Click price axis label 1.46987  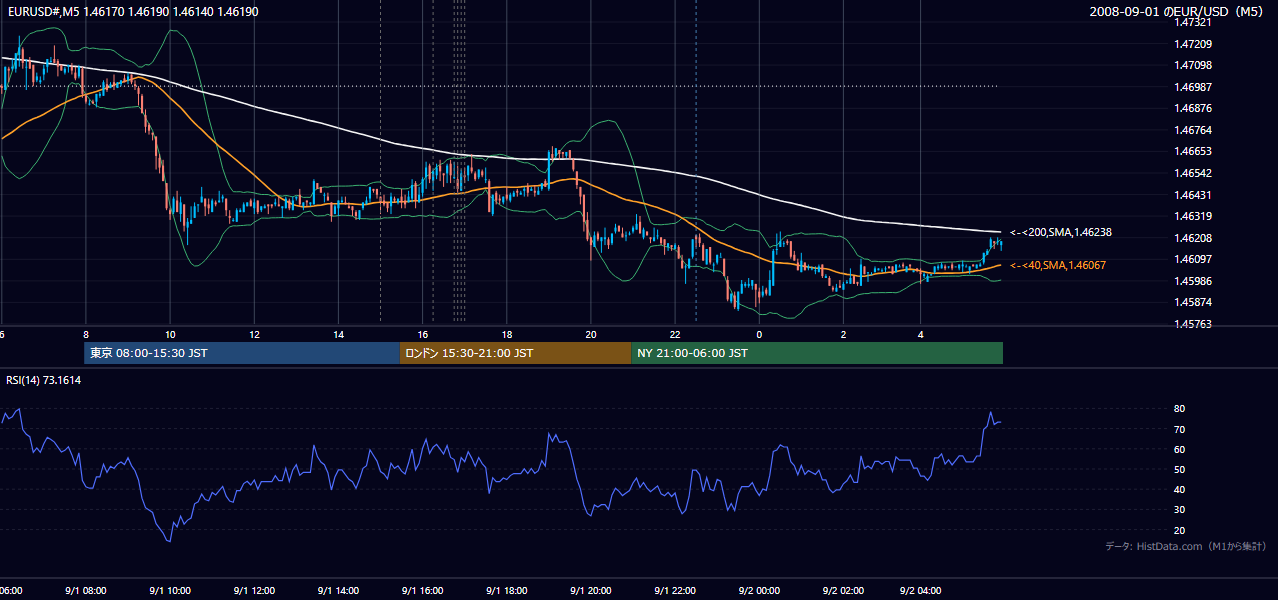[x=1194, y=87]
